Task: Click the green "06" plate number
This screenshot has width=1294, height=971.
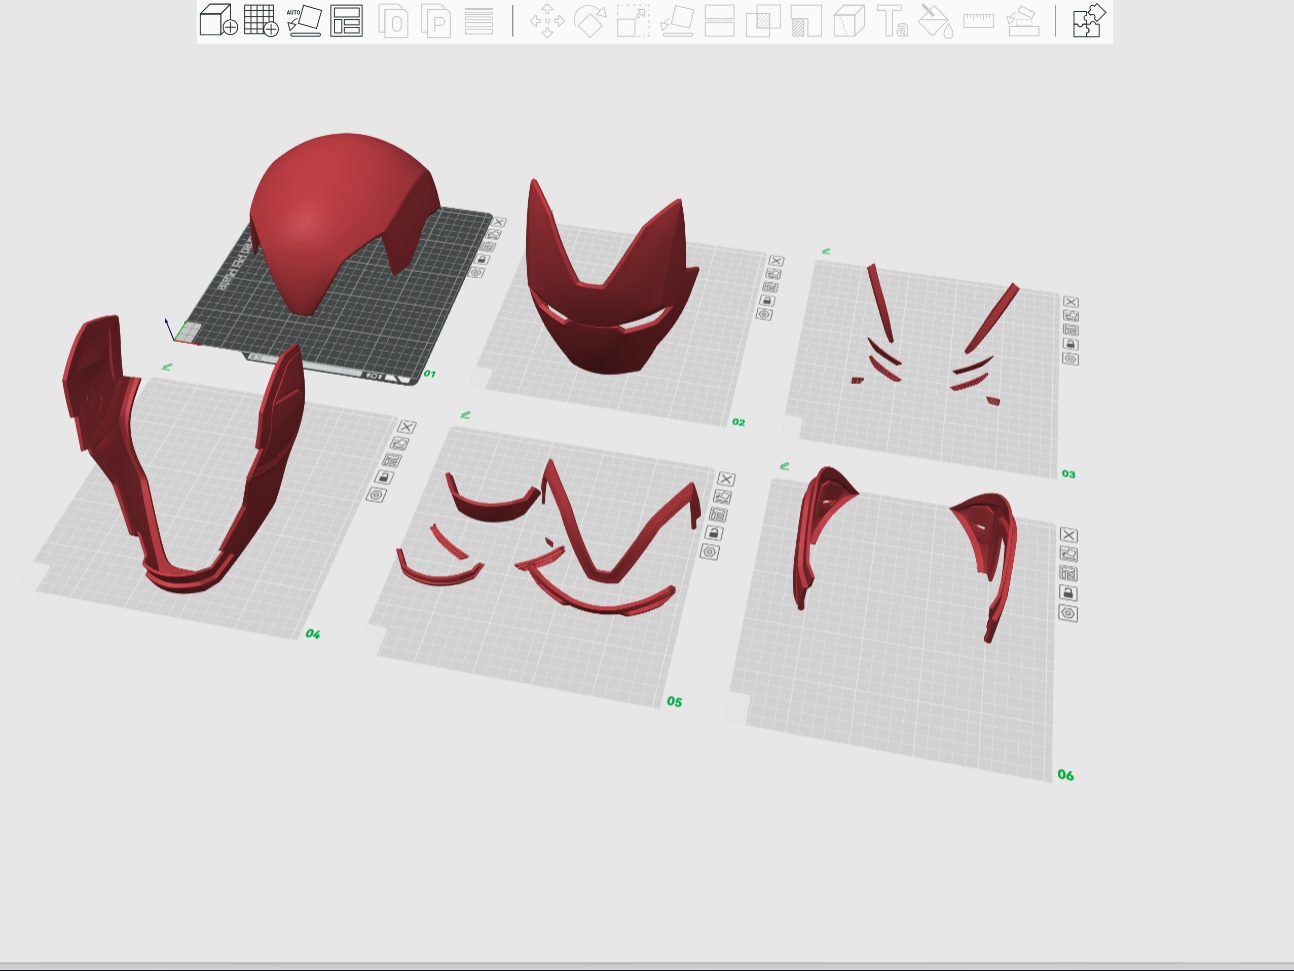Action: [x=1065, y=774]
